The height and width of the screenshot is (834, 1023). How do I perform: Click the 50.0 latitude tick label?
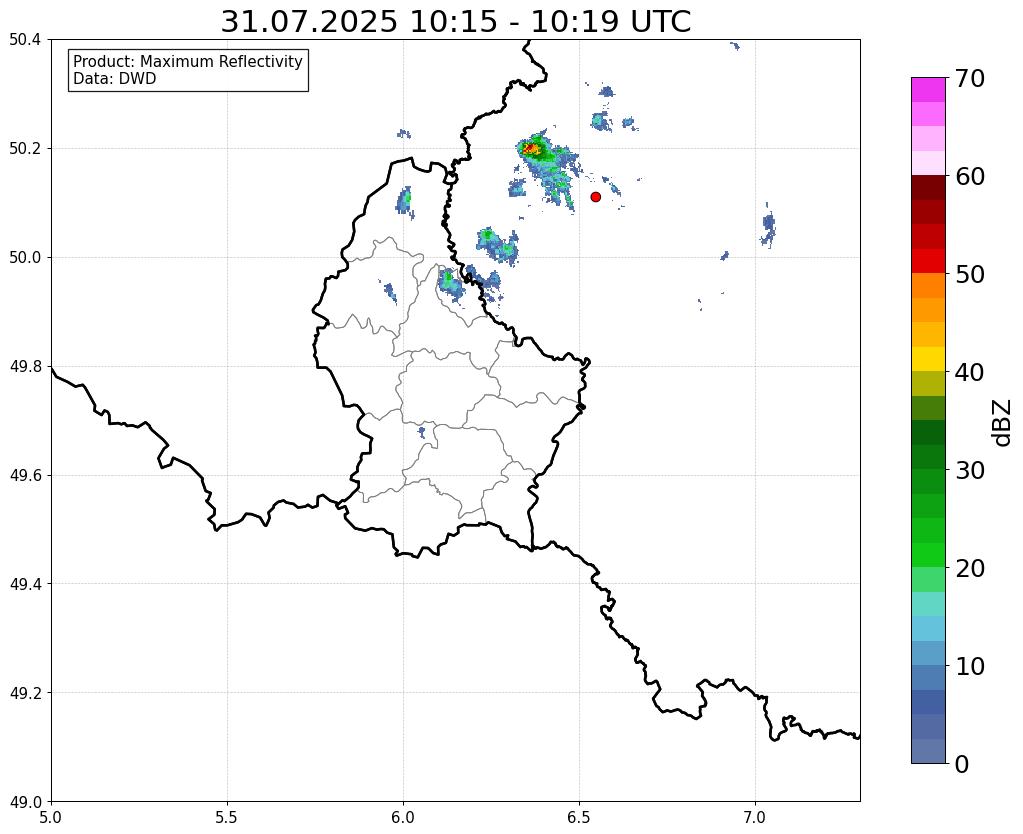[x=25, y=257]
